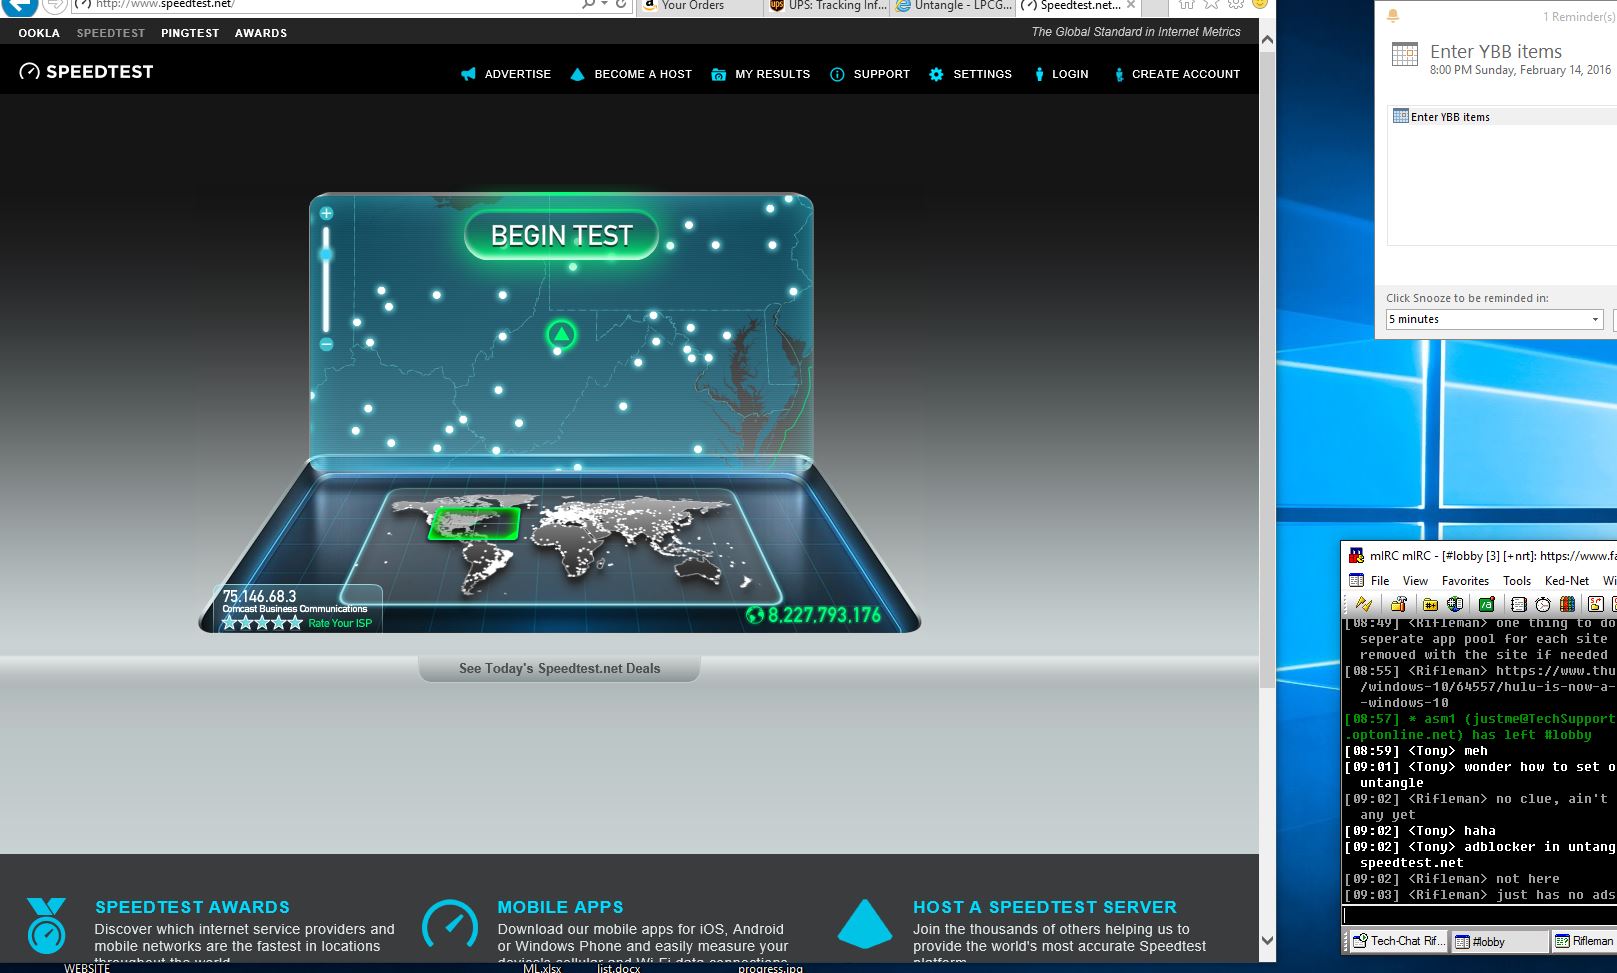1617x973 pixels.
Task: Switch to UPS Tracking browser tab
Action: (828, 6)
